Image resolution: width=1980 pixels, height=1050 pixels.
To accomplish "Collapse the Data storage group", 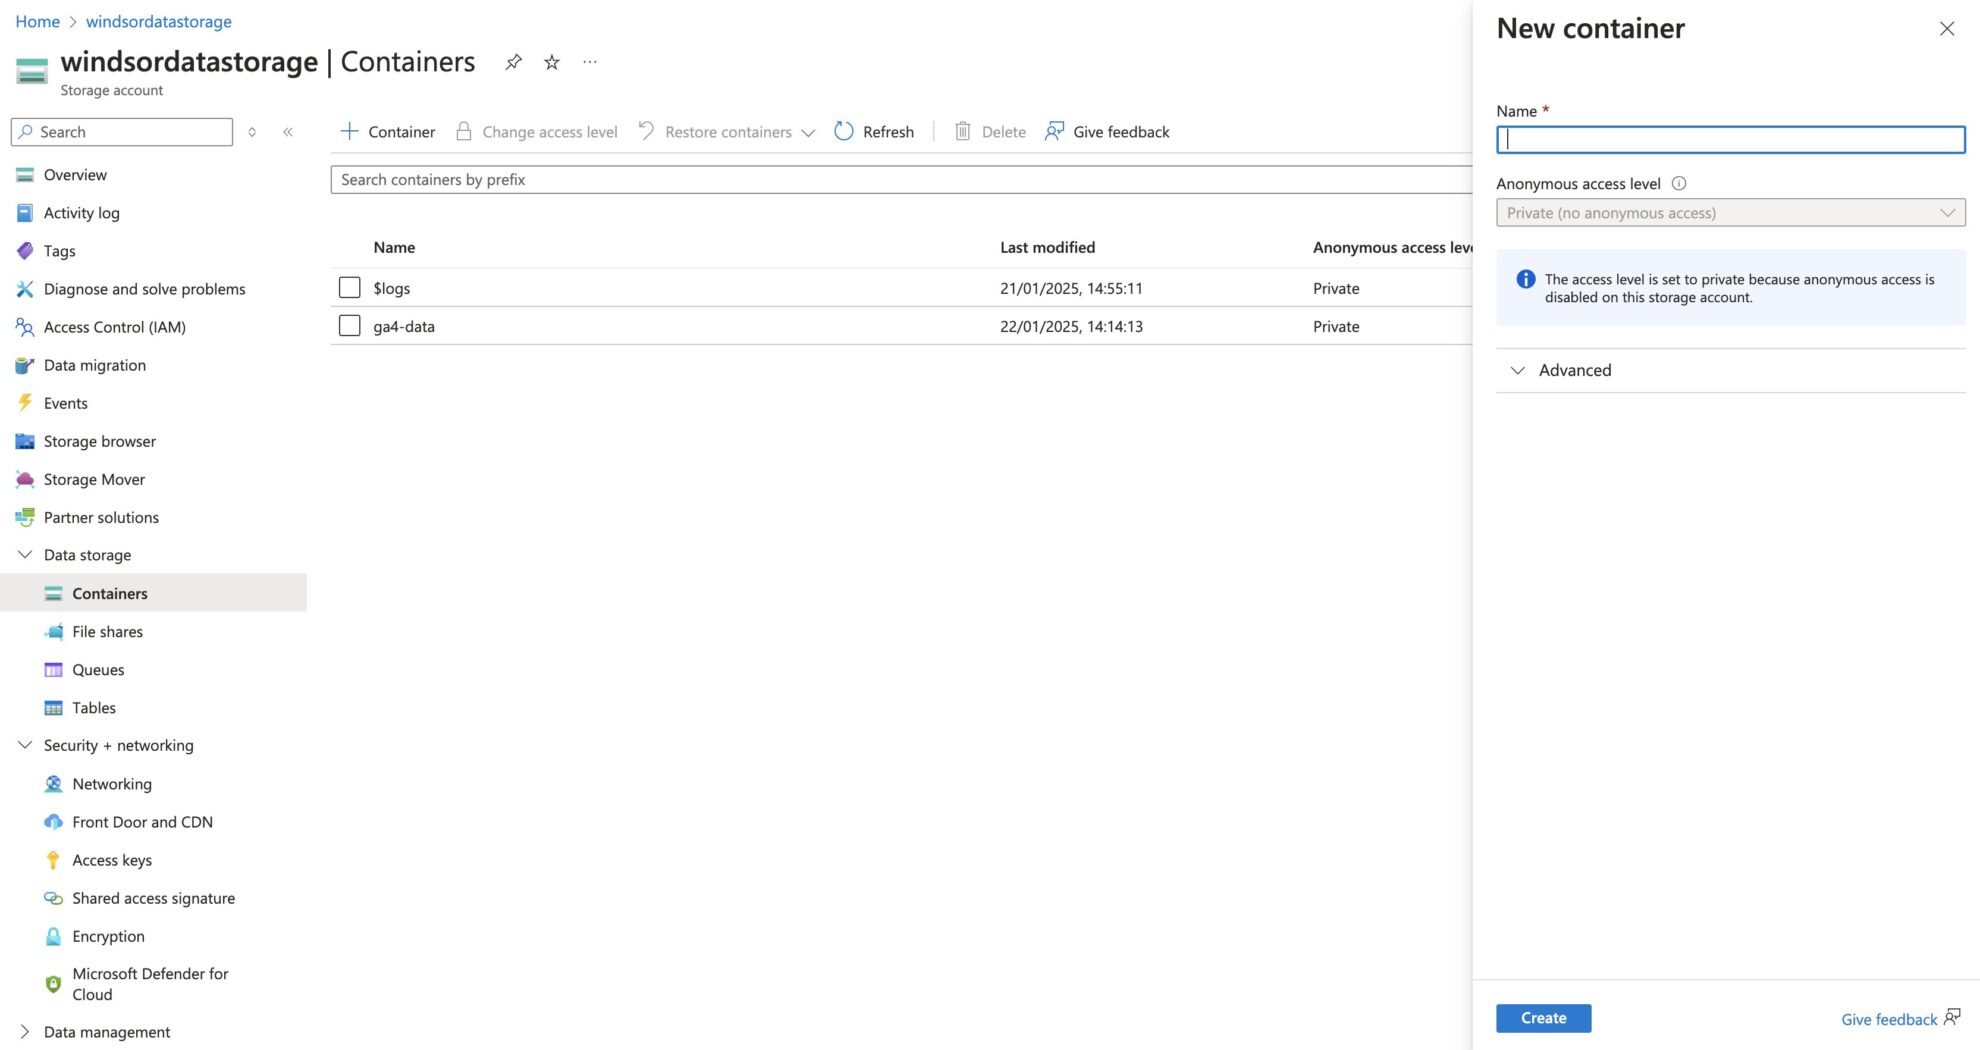I will 25,555.
